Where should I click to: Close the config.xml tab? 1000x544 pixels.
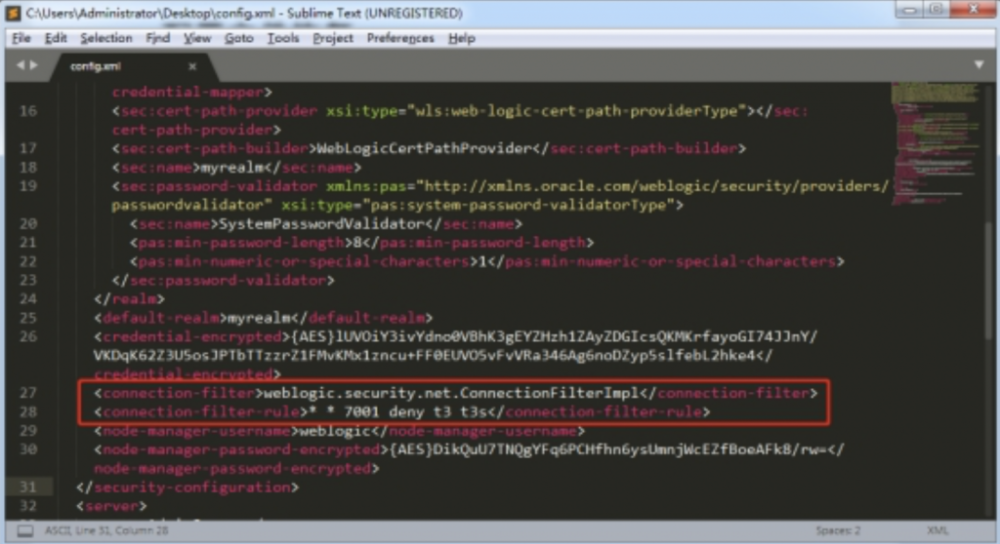click(x=192, y=66)
